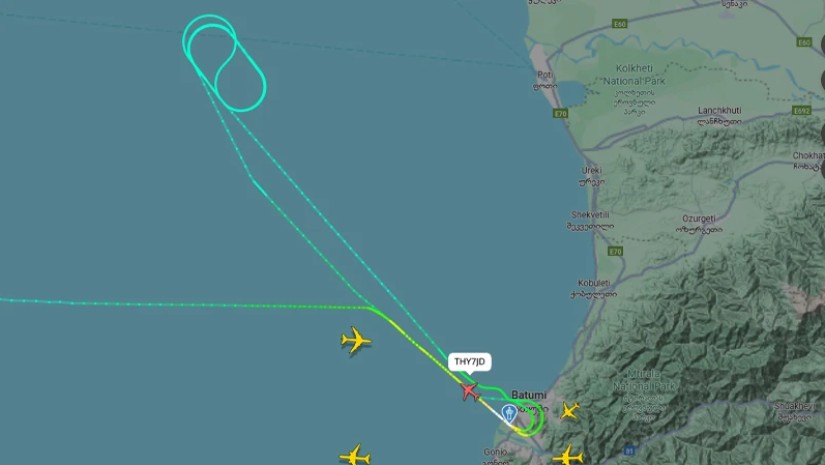This screenshot has width=825, height=465.
Task: Click the Kolkheti National Park label
Action: pyautogui.click(x=634, y=75)
